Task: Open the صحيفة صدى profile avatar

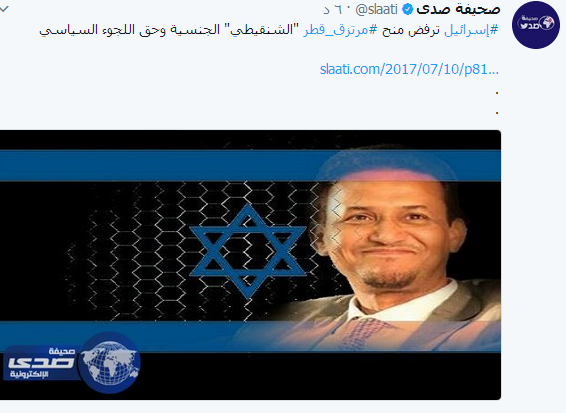Action: pos(536,25)
